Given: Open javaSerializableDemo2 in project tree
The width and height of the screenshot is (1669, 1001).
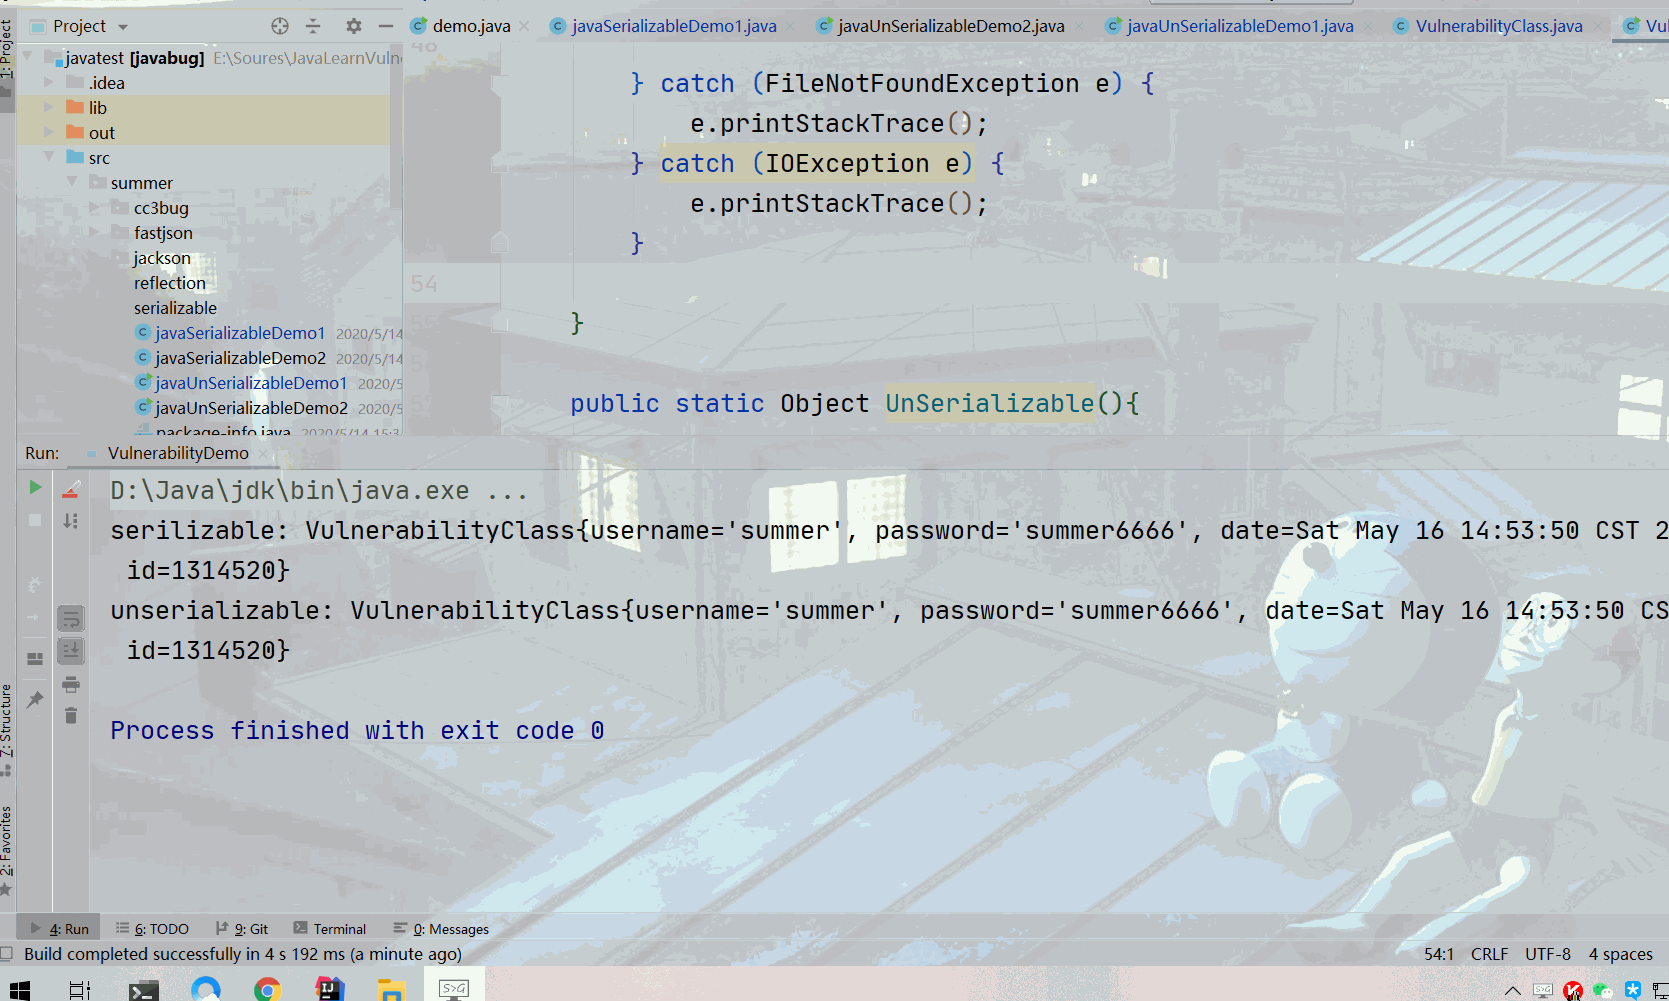Looking at the screenshot, I should pyautogui.click(x=240, y=358).
